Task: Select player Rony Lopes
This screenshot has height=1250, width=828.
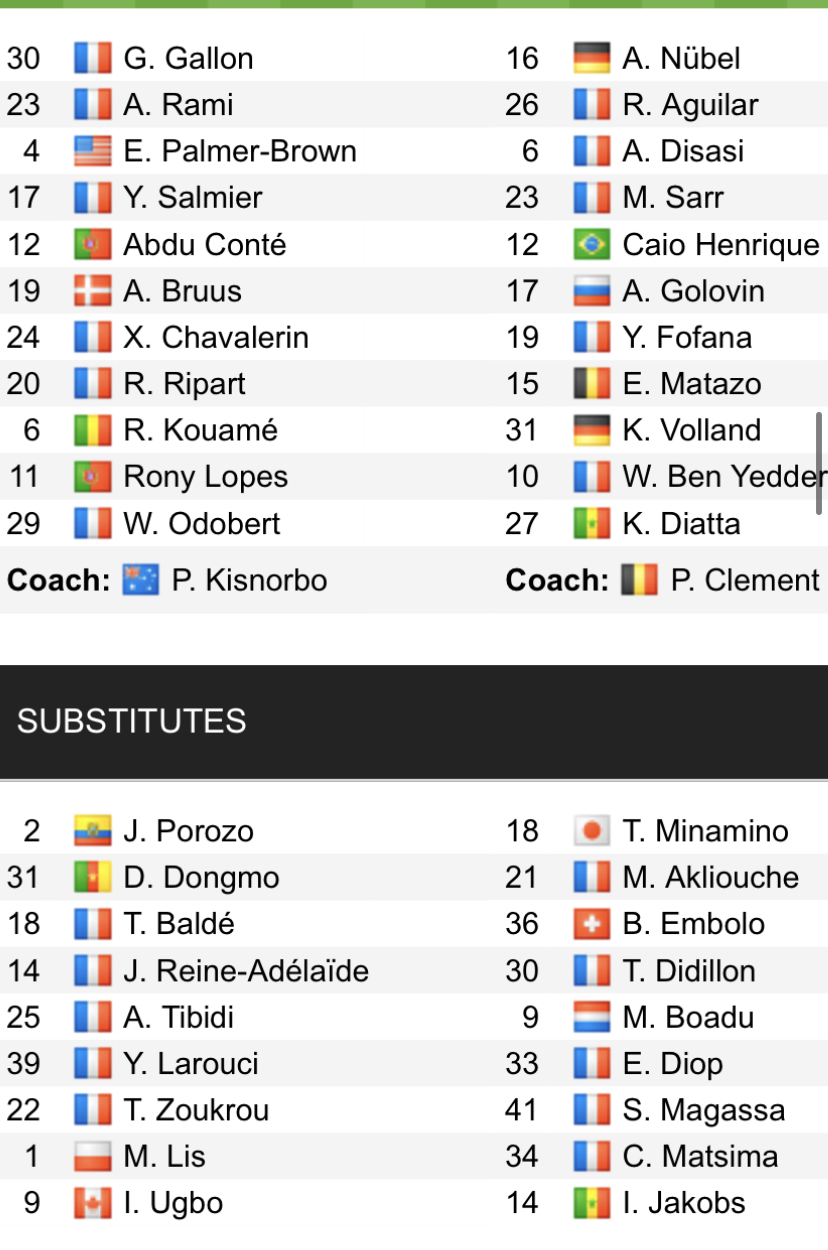Action: pos(205,477)
